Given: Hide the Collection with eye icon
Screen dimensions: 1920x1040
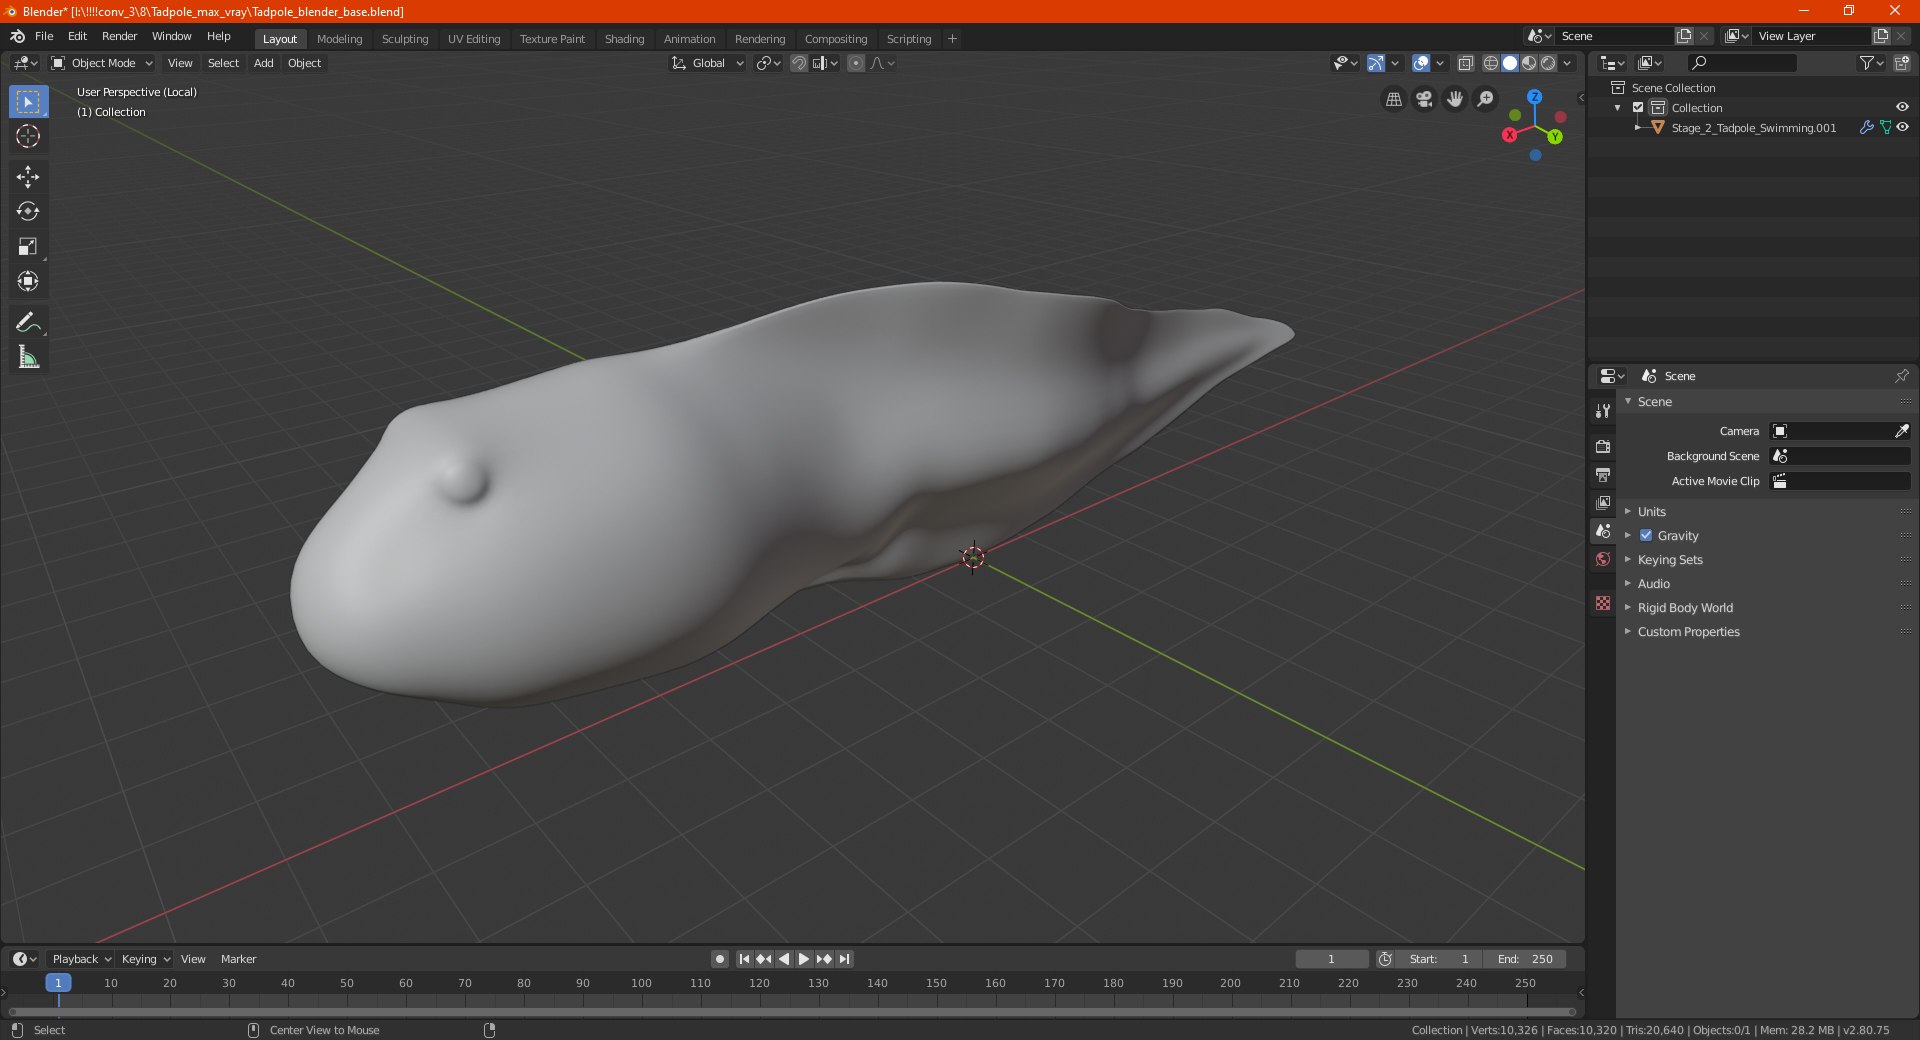Looking at the screenshot, I should click(1902, 108).
